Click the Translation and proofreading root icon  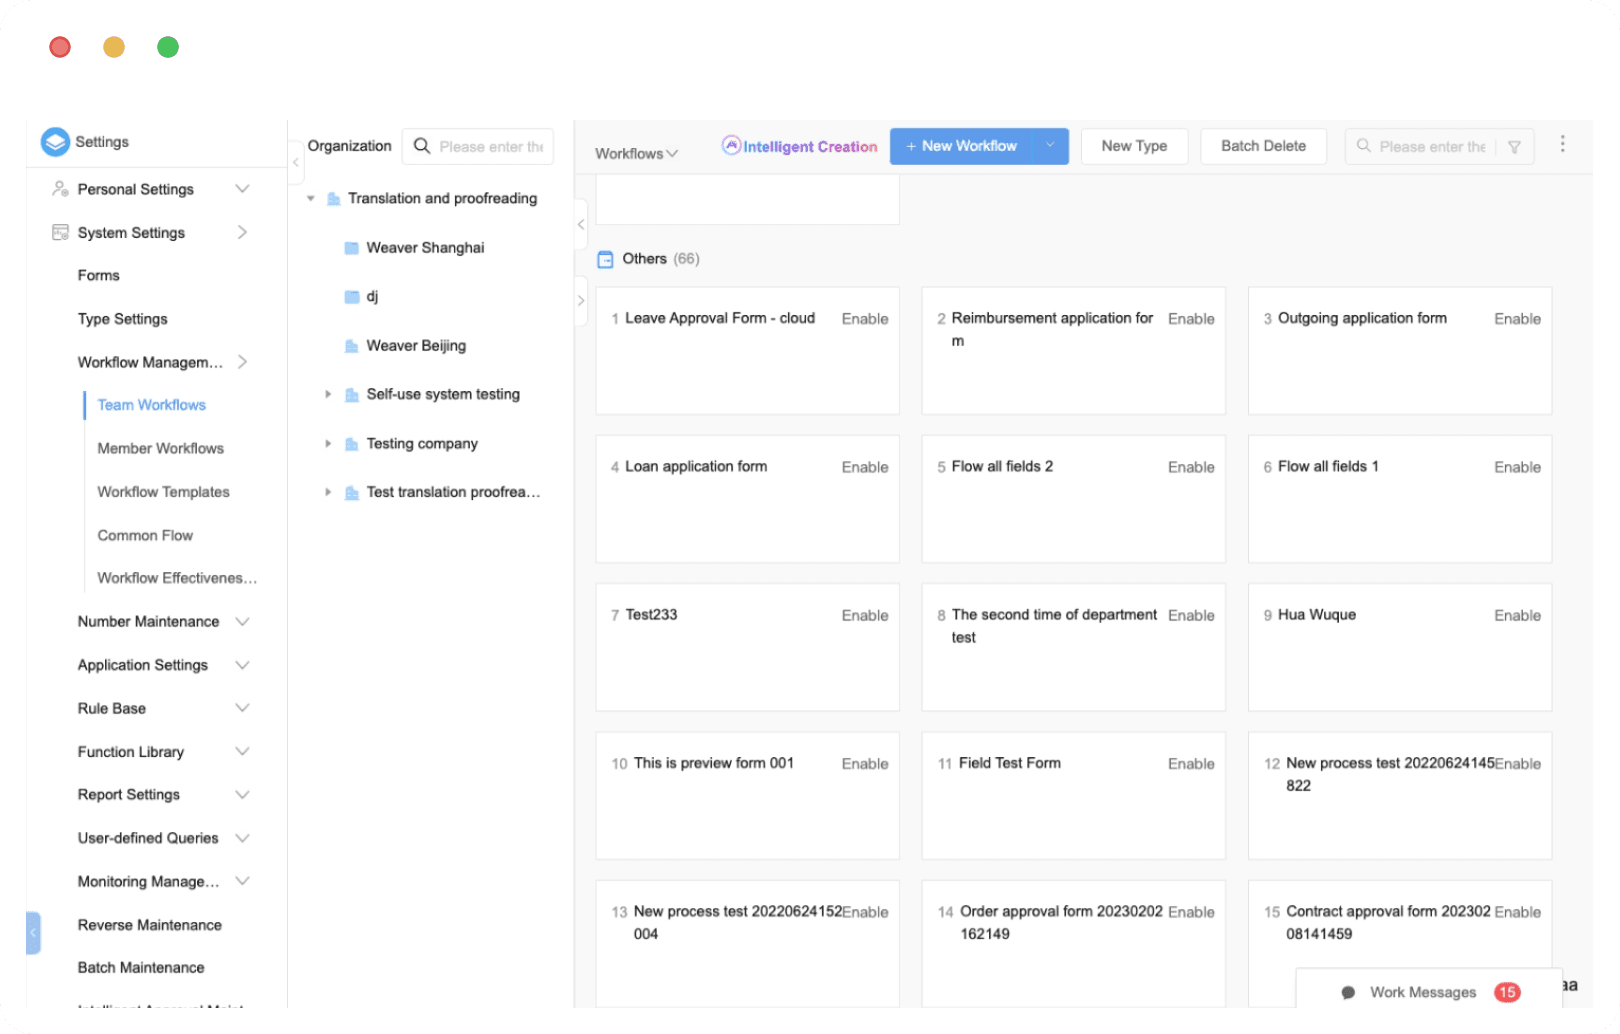click(334, 199)
